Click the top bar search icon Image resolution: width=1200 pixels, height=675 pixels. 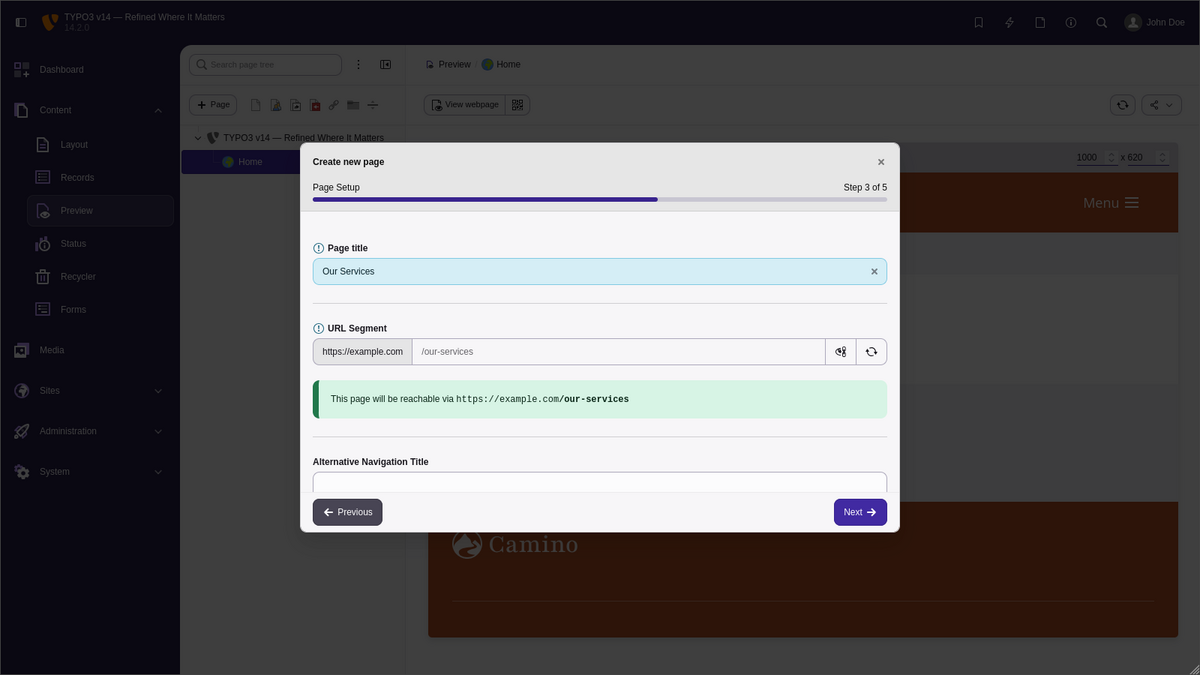click(x=1101, y=22)
